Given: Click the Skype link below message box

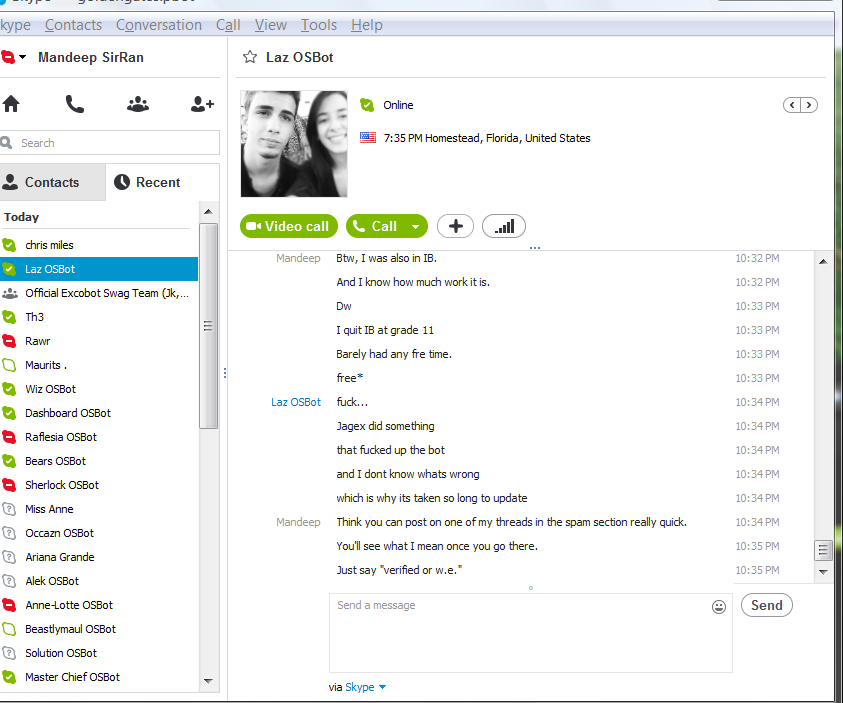Looking at the screenshot, I should (360, 687).
